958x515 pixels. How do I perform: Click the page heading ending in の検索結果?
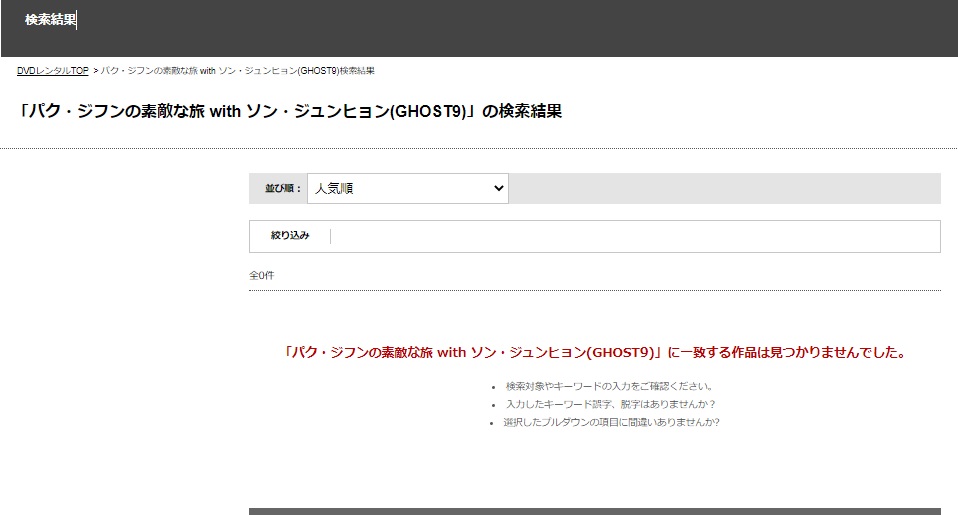coord(290,111)
